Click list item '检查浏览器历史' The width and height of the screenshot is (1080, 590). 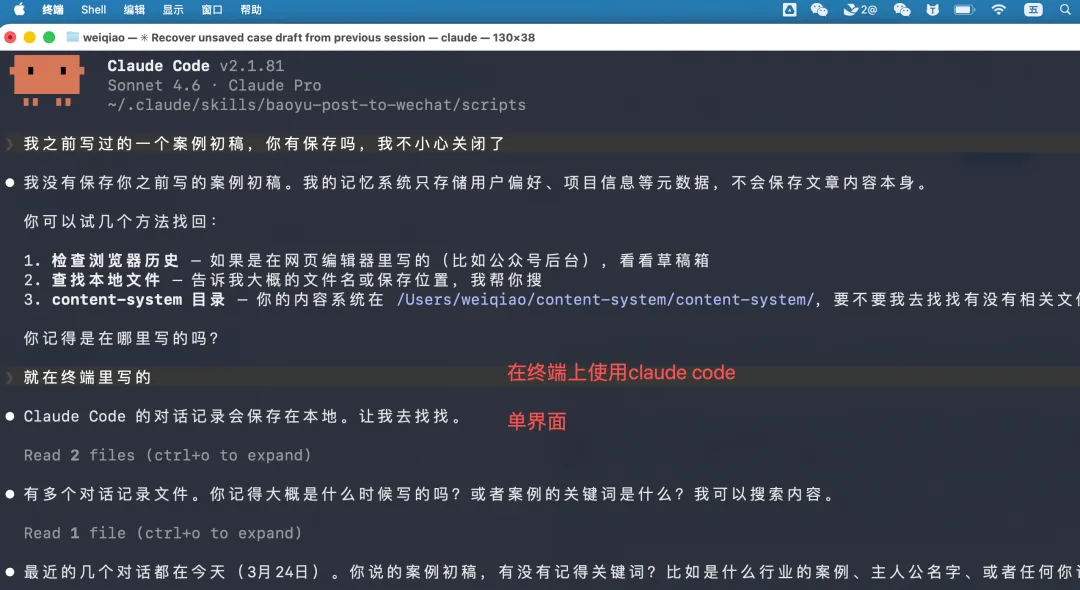coord(115,260)
